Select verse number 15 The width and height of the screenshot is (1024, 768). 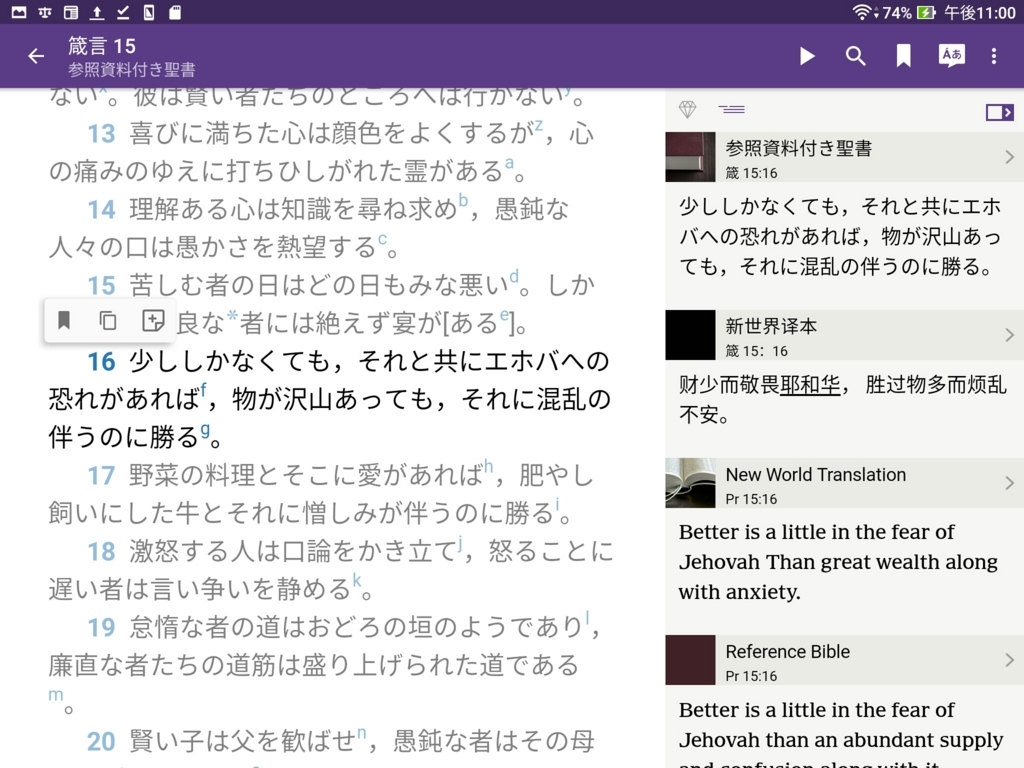[x=101, y=285]
